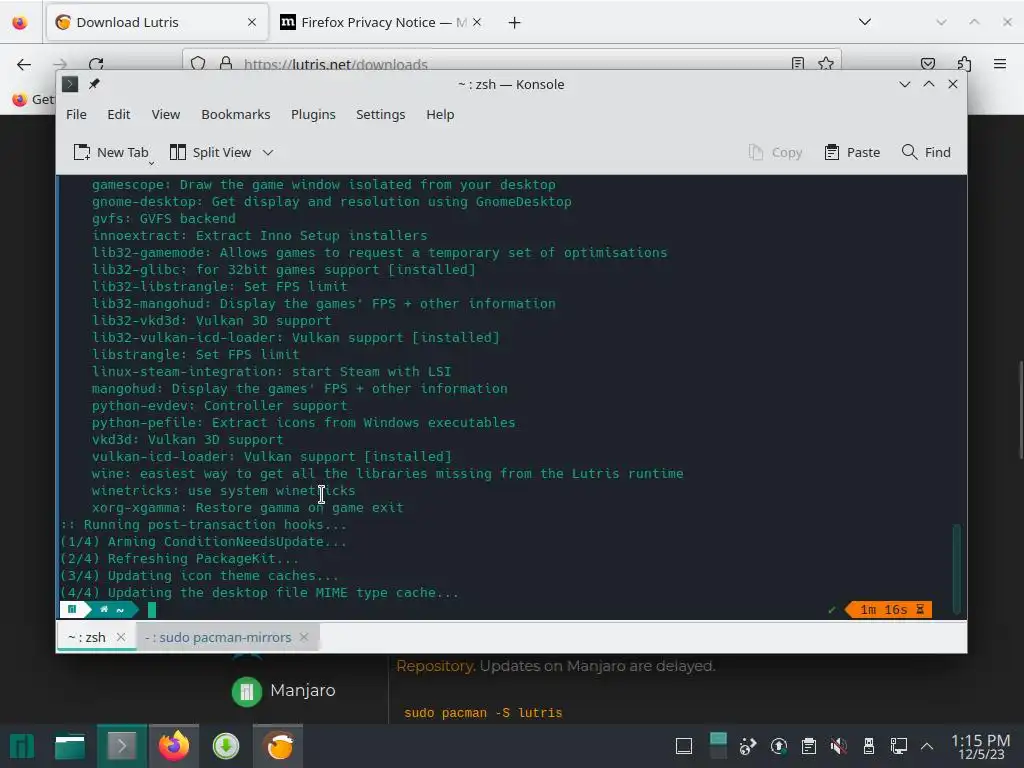
Task: Open removable USB devices tray icon
Action: click(869, 746)
